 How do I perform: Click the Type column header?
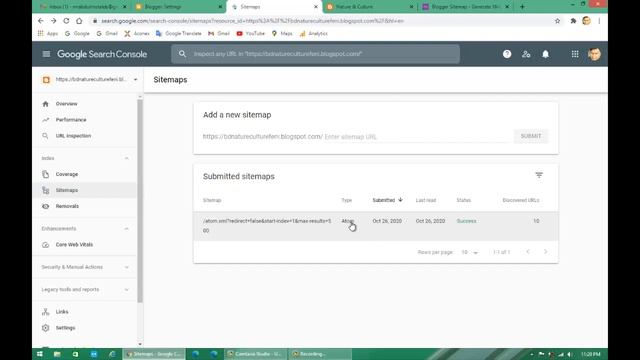pos(347,200)
